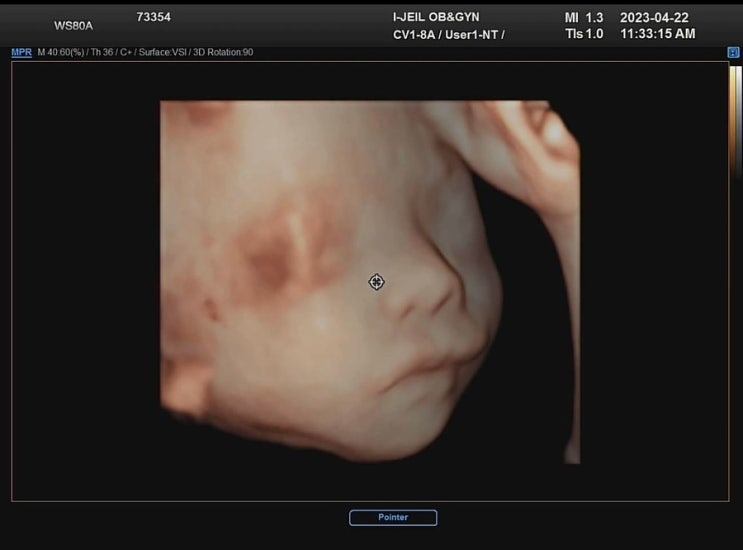
Task: Click the Th 36 threshold value
Action: click(x=98, y=52)
